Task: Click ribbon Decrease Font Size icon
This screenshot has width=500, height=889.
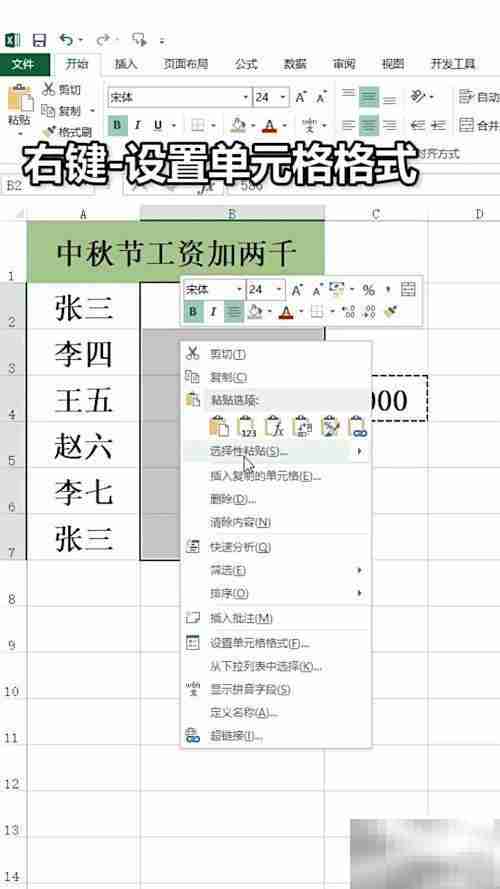Action: point(321,97)
